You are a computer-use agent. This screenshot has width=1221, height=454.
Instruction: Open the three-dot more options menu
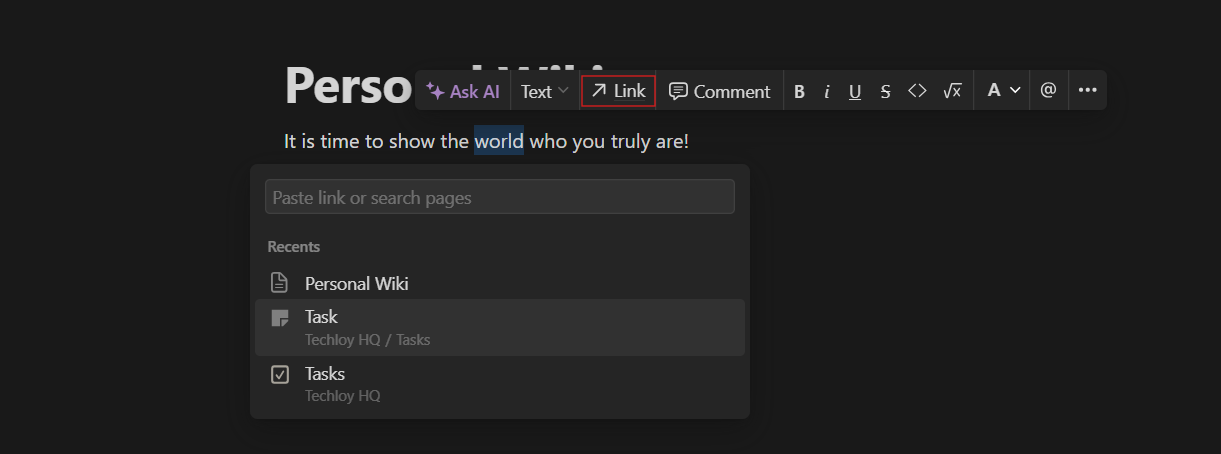(1087, 91)
